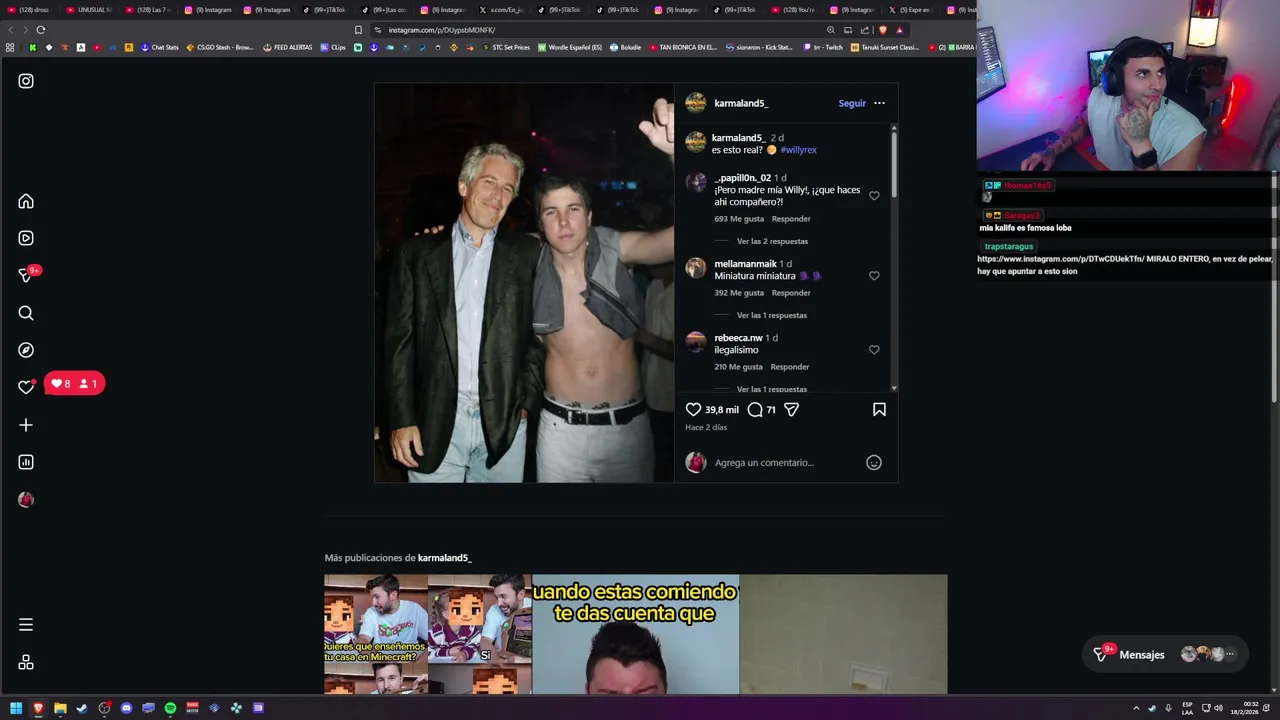Switch to the '(128) dross' browser tab
This screenshot has height=720, width=1280.
(30, 10)
